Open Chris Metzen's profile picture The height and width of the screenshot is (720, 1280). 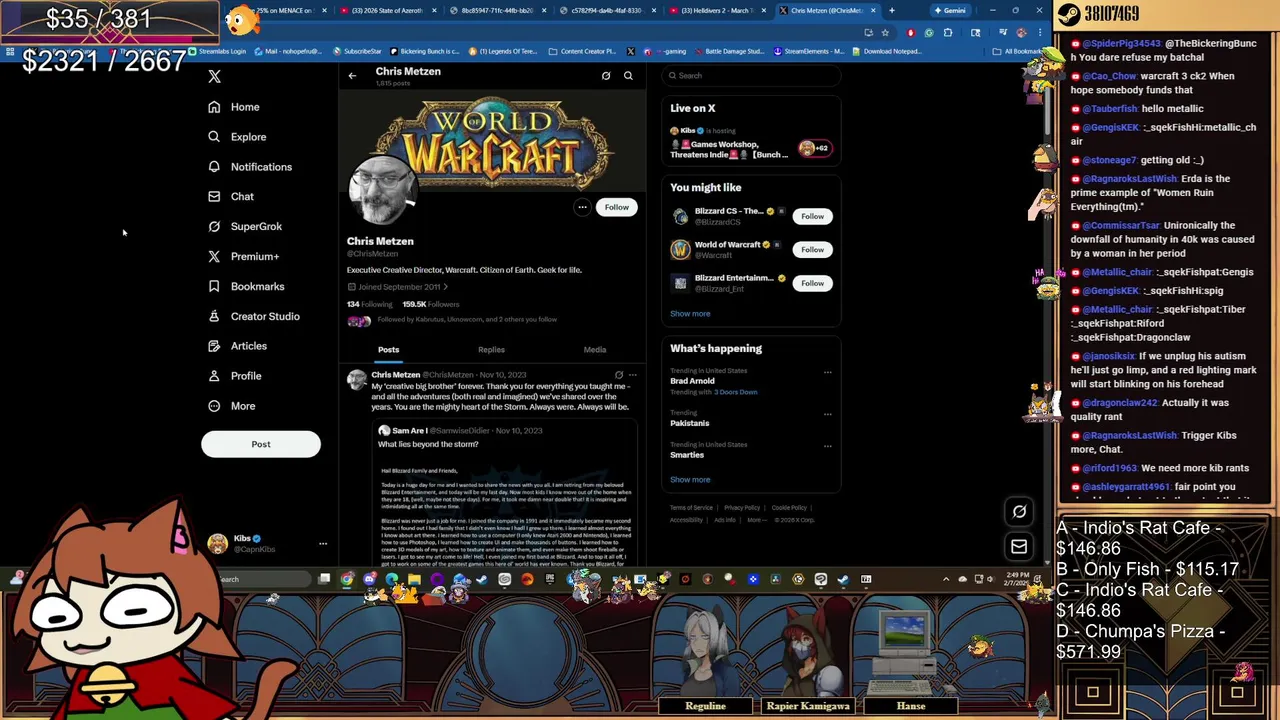tap(382, 190)
